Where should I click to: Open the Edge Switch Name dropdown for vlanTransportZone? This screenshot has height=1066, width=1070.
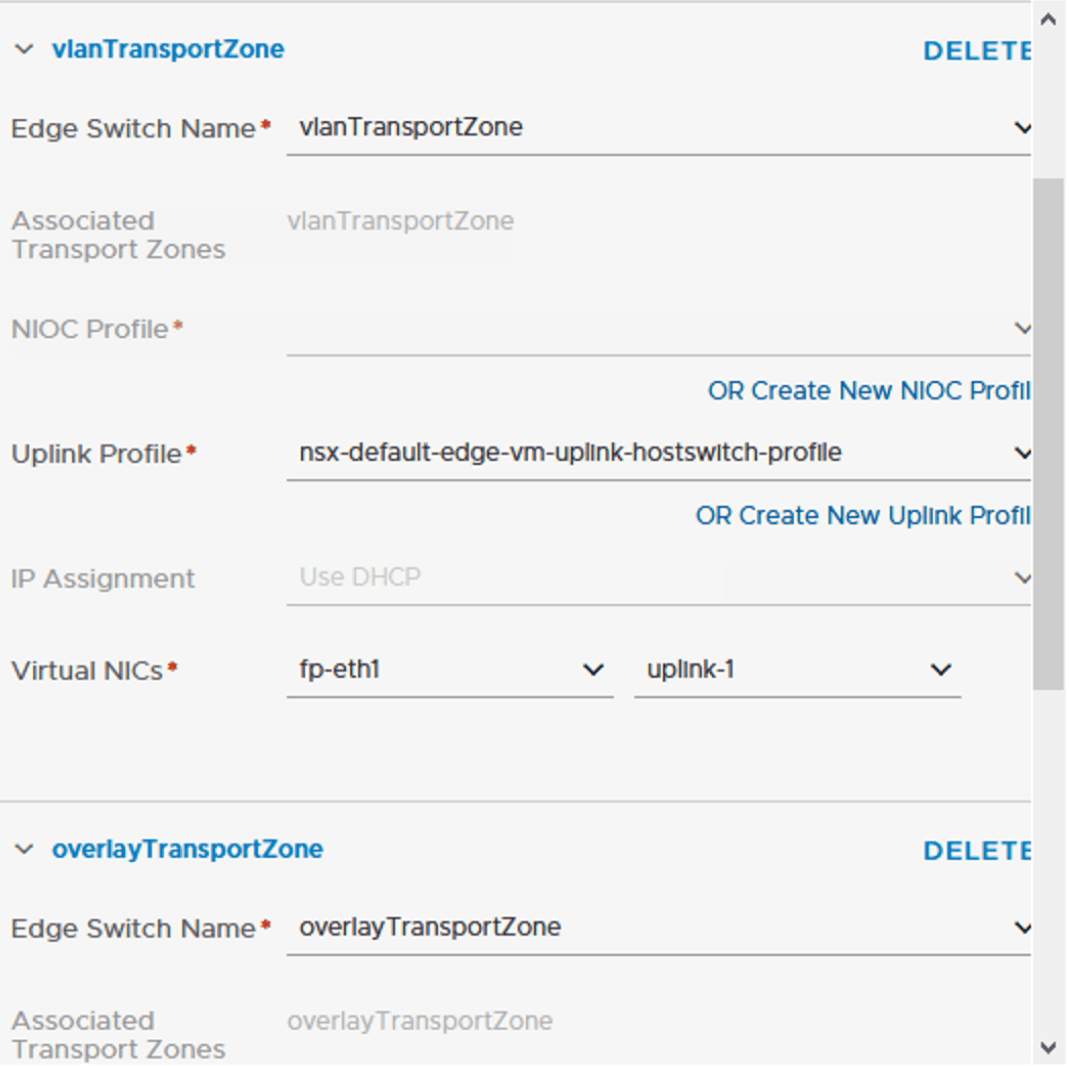tap(1023, 128)
